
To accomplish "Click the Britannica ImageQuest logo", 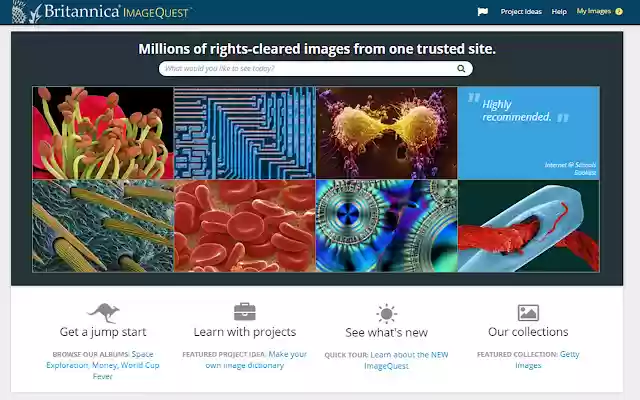I will [101, 12].
